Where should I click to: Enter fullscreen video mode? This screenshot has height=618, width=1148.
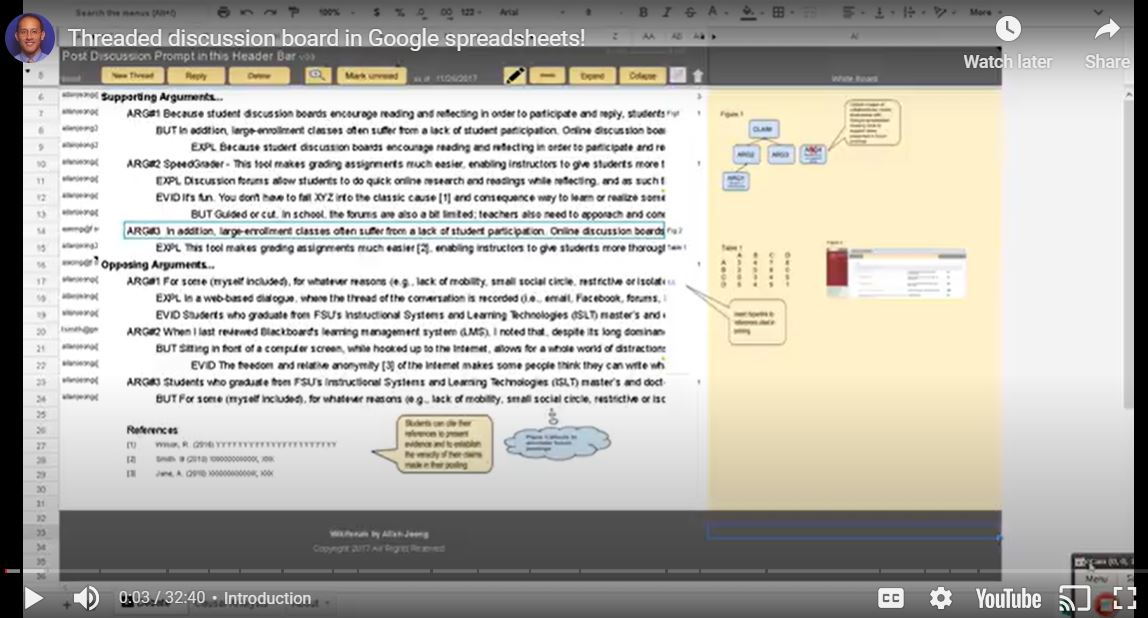[x=1124, y=598]
